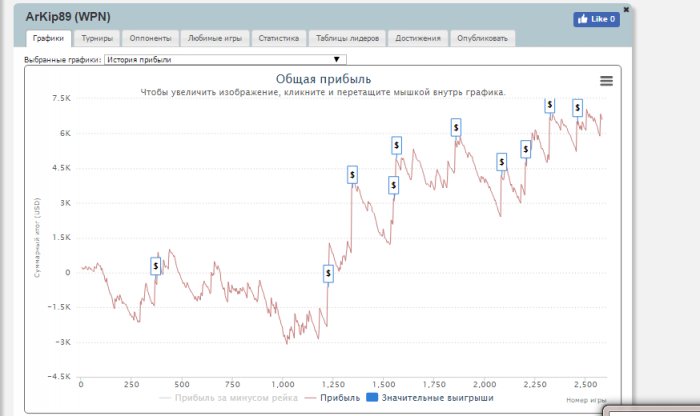Image resolution: width=700 pixels, height=416 pixels.
Task: Toggle Прибыль за минусом рейка legend series
Action: pyautogui.click(x=229, y=398)
